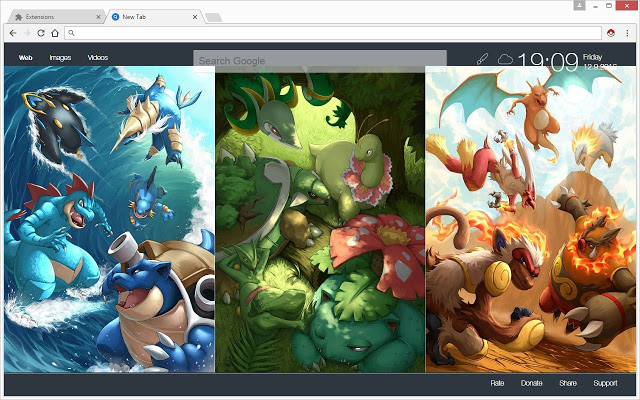Click the paintbrush customize icon
This screenshot has width=640, height=400.
[482, 59]
